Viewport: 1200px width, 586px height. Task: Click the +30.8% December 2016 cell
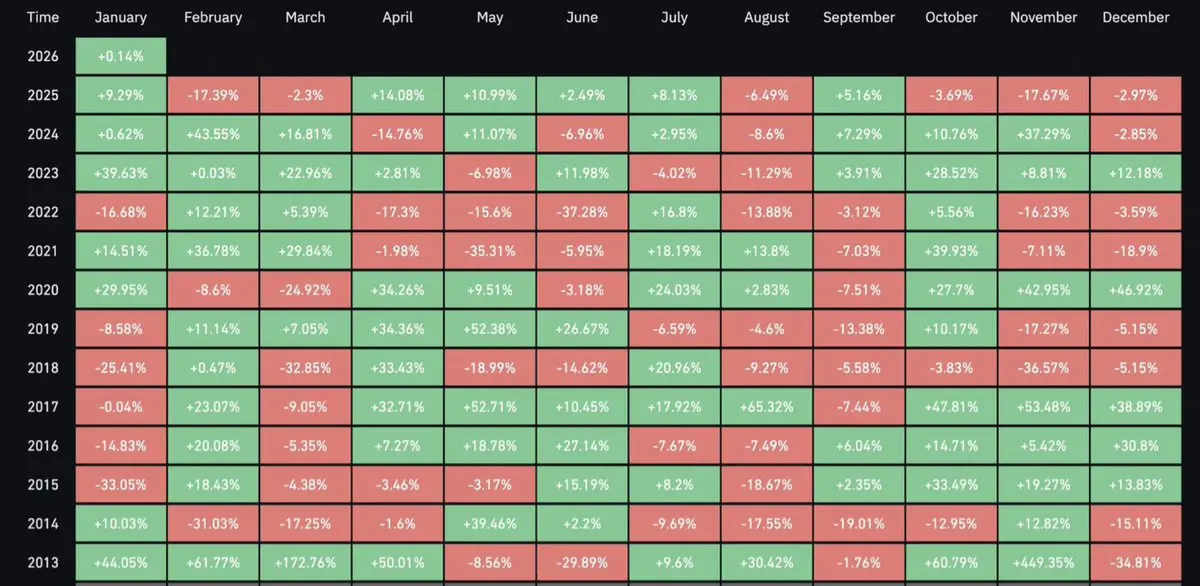1137,445
